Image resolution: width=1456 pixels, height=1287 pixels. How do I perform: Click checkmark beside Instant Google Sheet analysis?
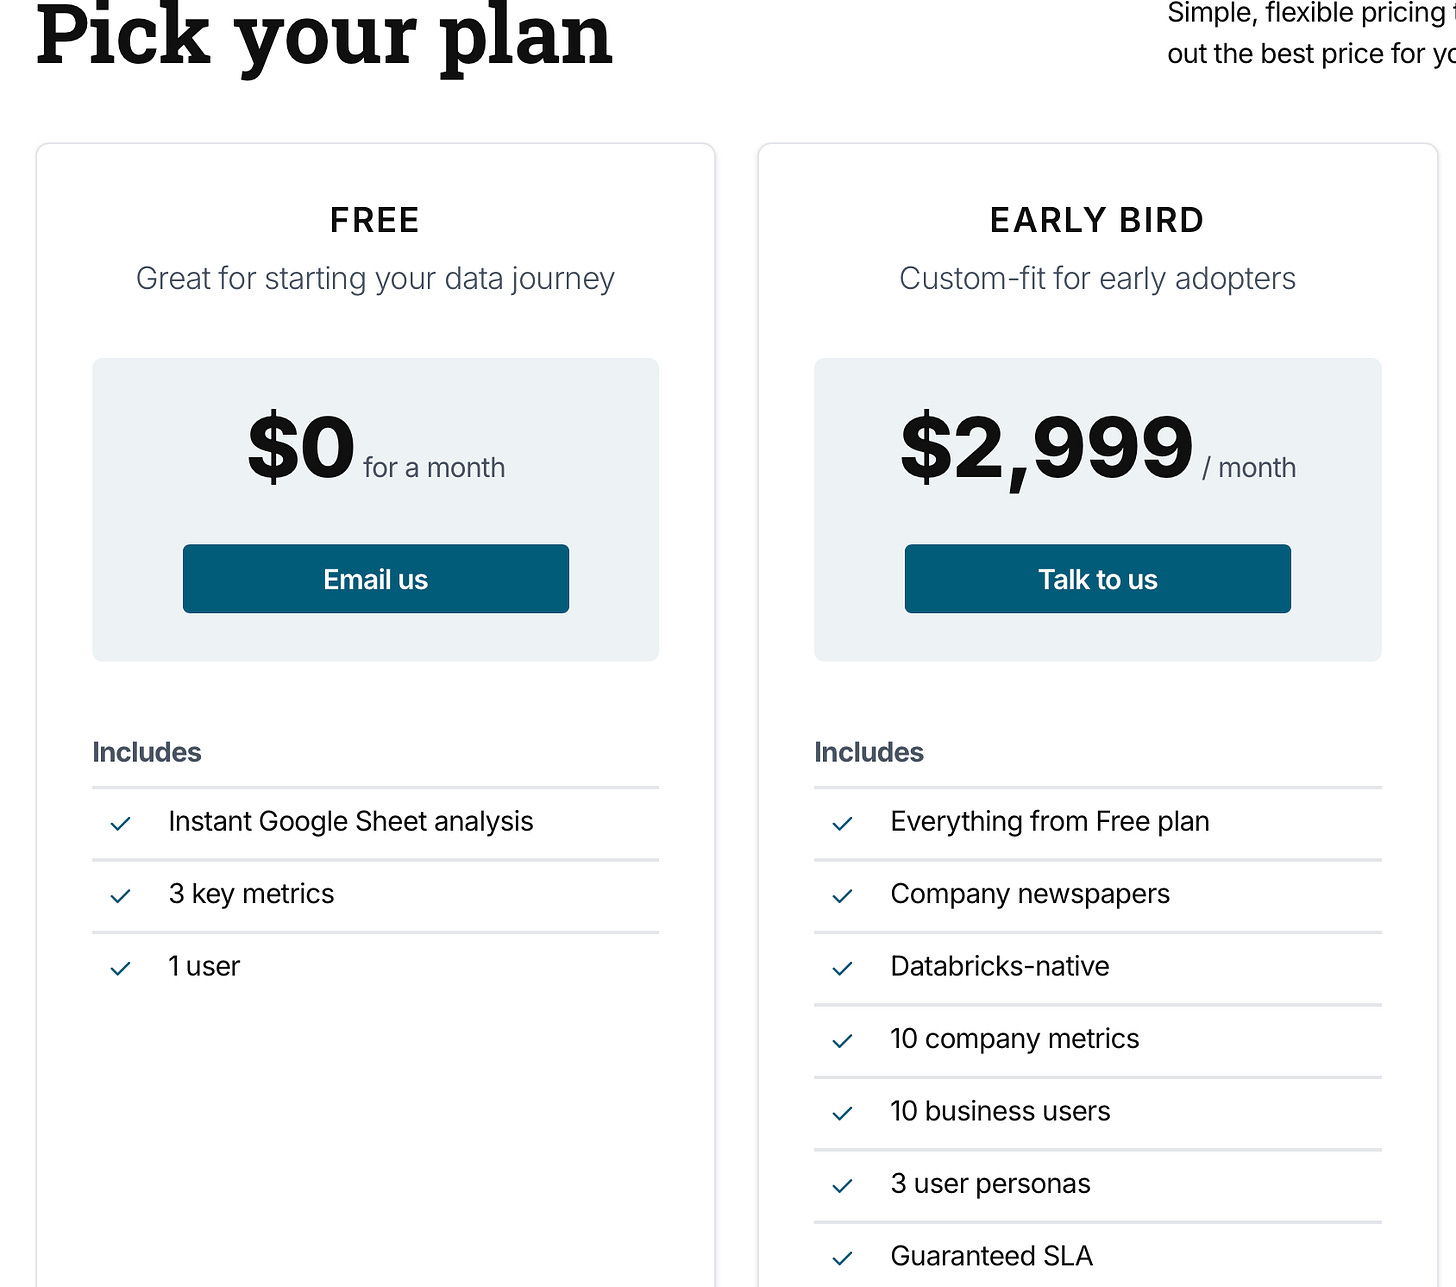click(x=121, y=824)
